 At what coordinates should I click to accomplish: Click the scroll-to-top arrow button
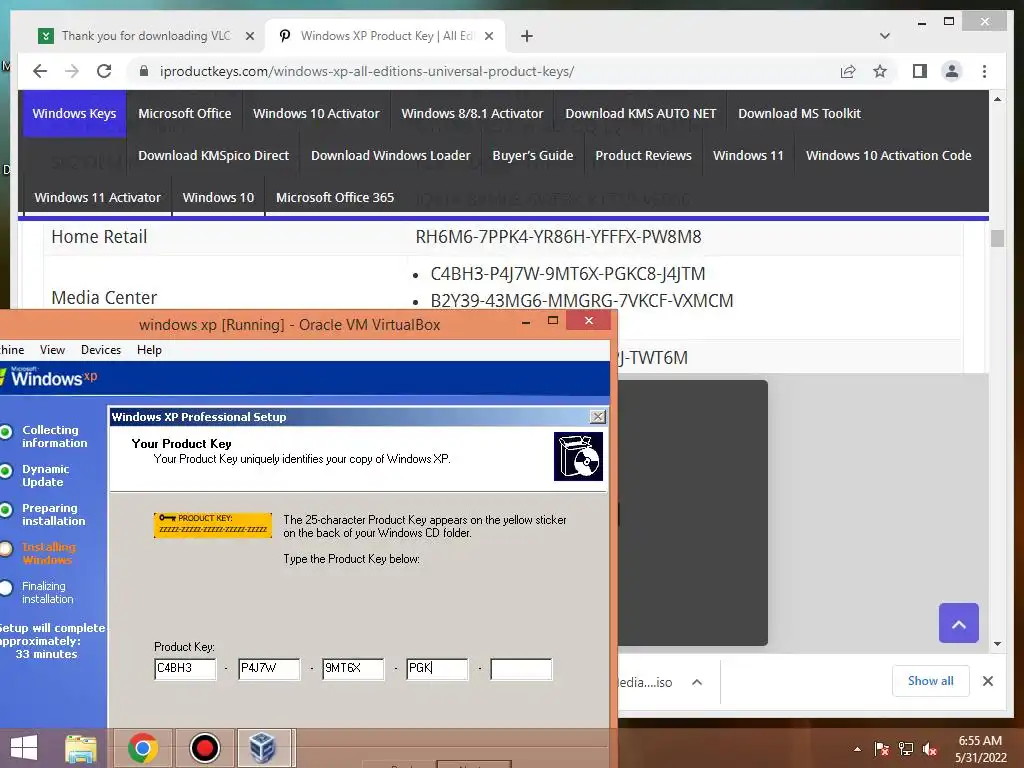coord(959,623)
